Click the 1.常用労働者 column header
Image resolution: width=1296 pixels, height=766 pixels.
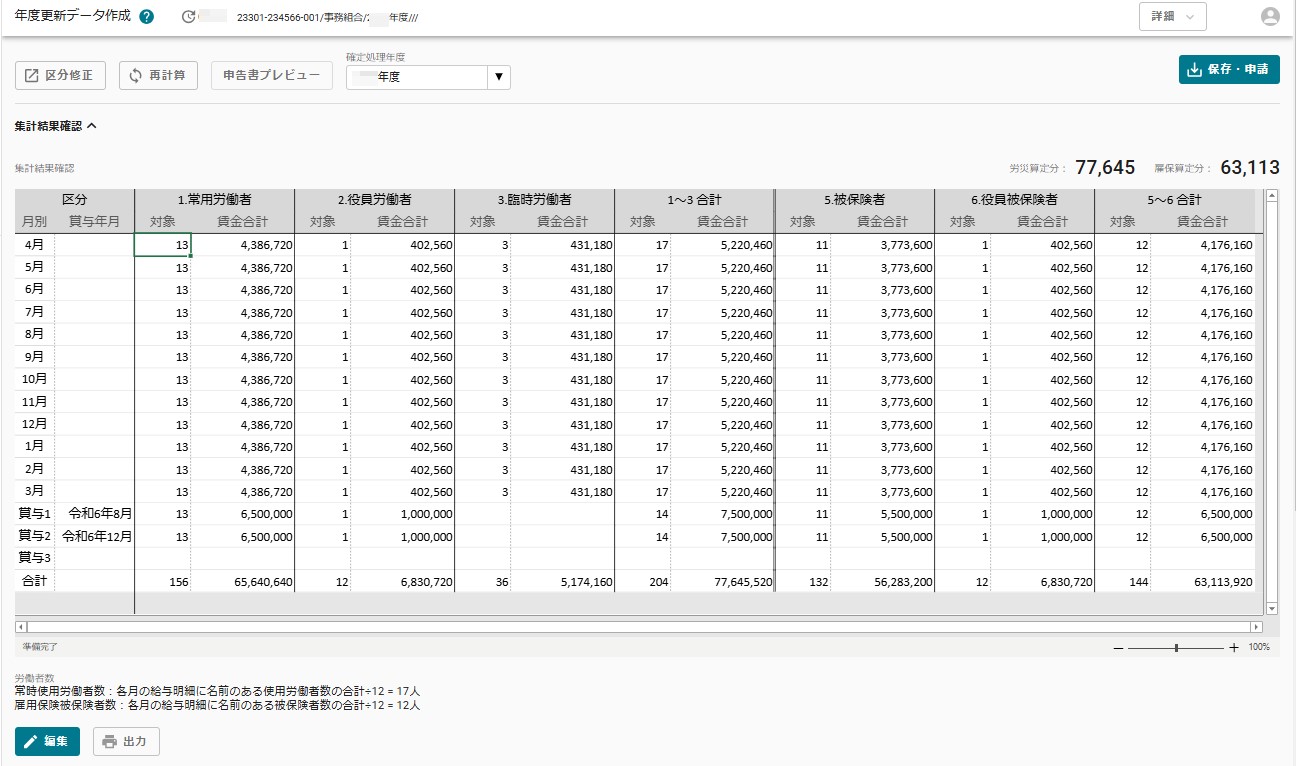pyautogui.click(x=215, y=200)
